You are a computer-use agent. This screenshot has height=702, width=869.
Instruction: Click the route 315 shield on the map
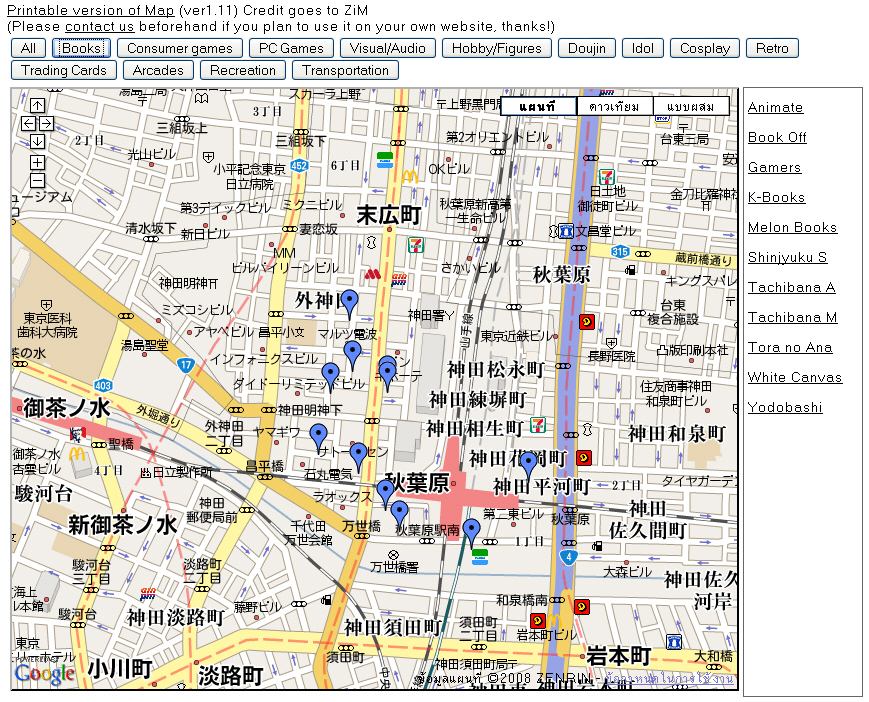620,252
